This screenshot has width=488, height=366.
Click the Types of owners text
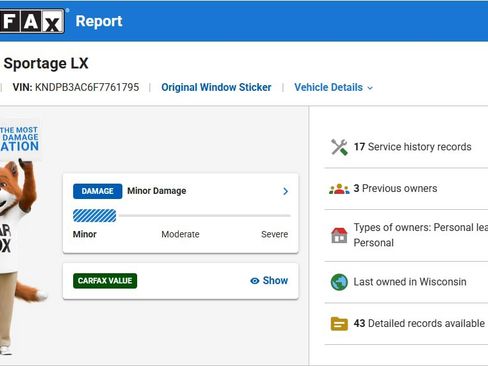click(421, 235)
